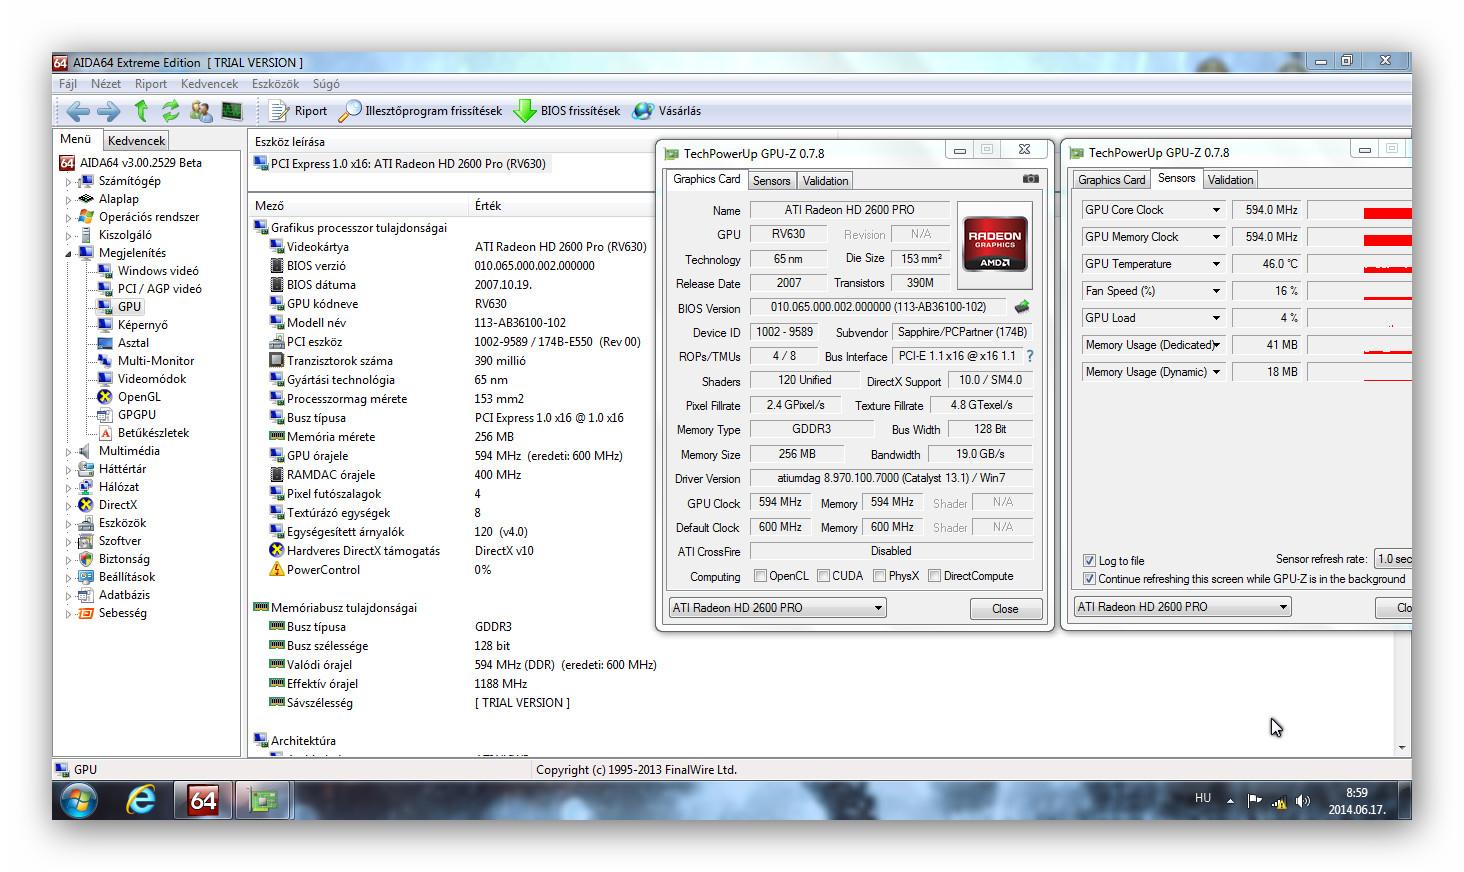This screenshot has width=1464, height=872.
Task: Click Close button in left GPU-Z window
Action: pos(1005,609)
